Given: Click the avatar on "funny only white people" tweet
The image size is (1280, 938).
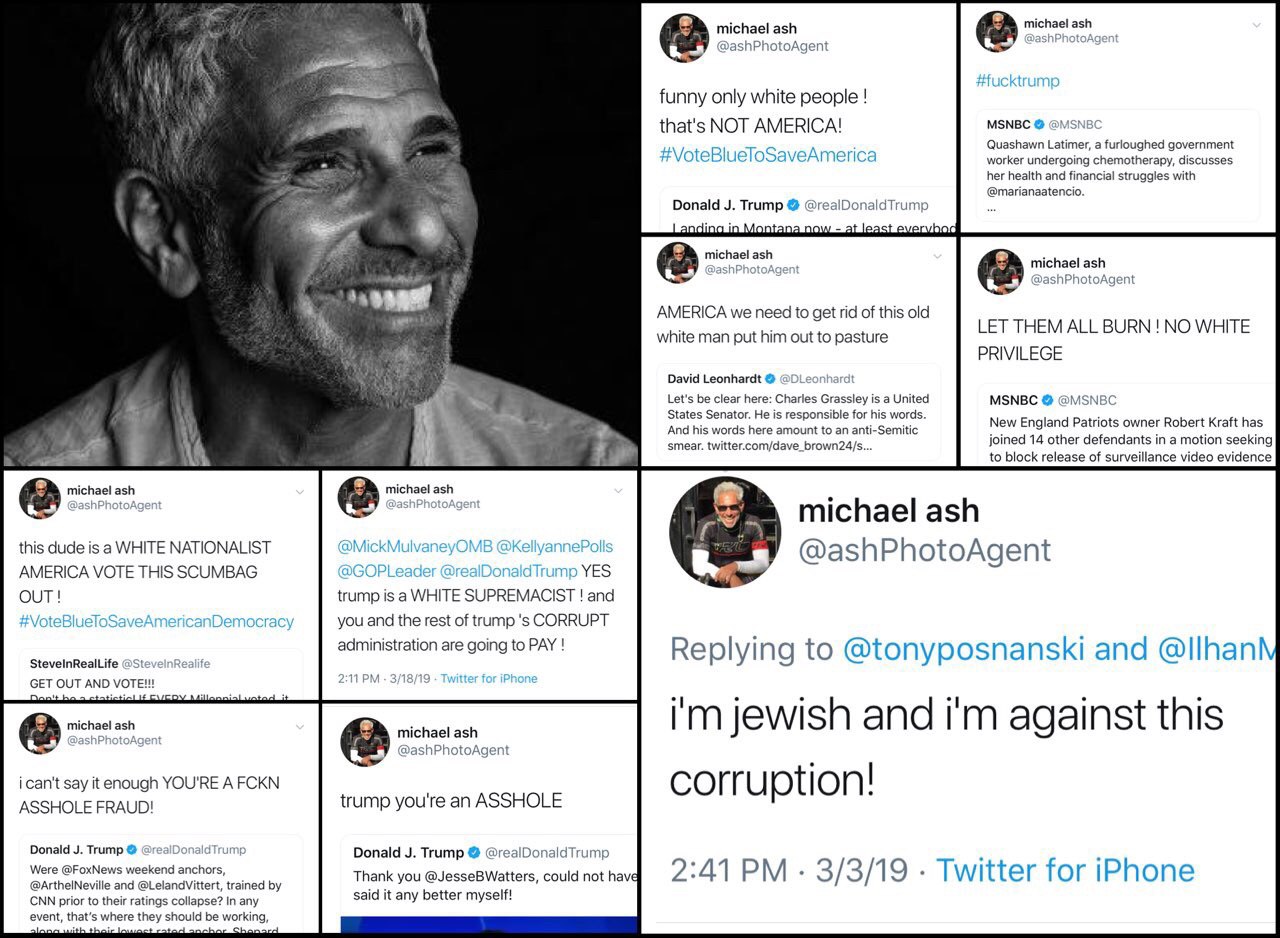Looking at the screenshot, I should click(x=684, y=38).
